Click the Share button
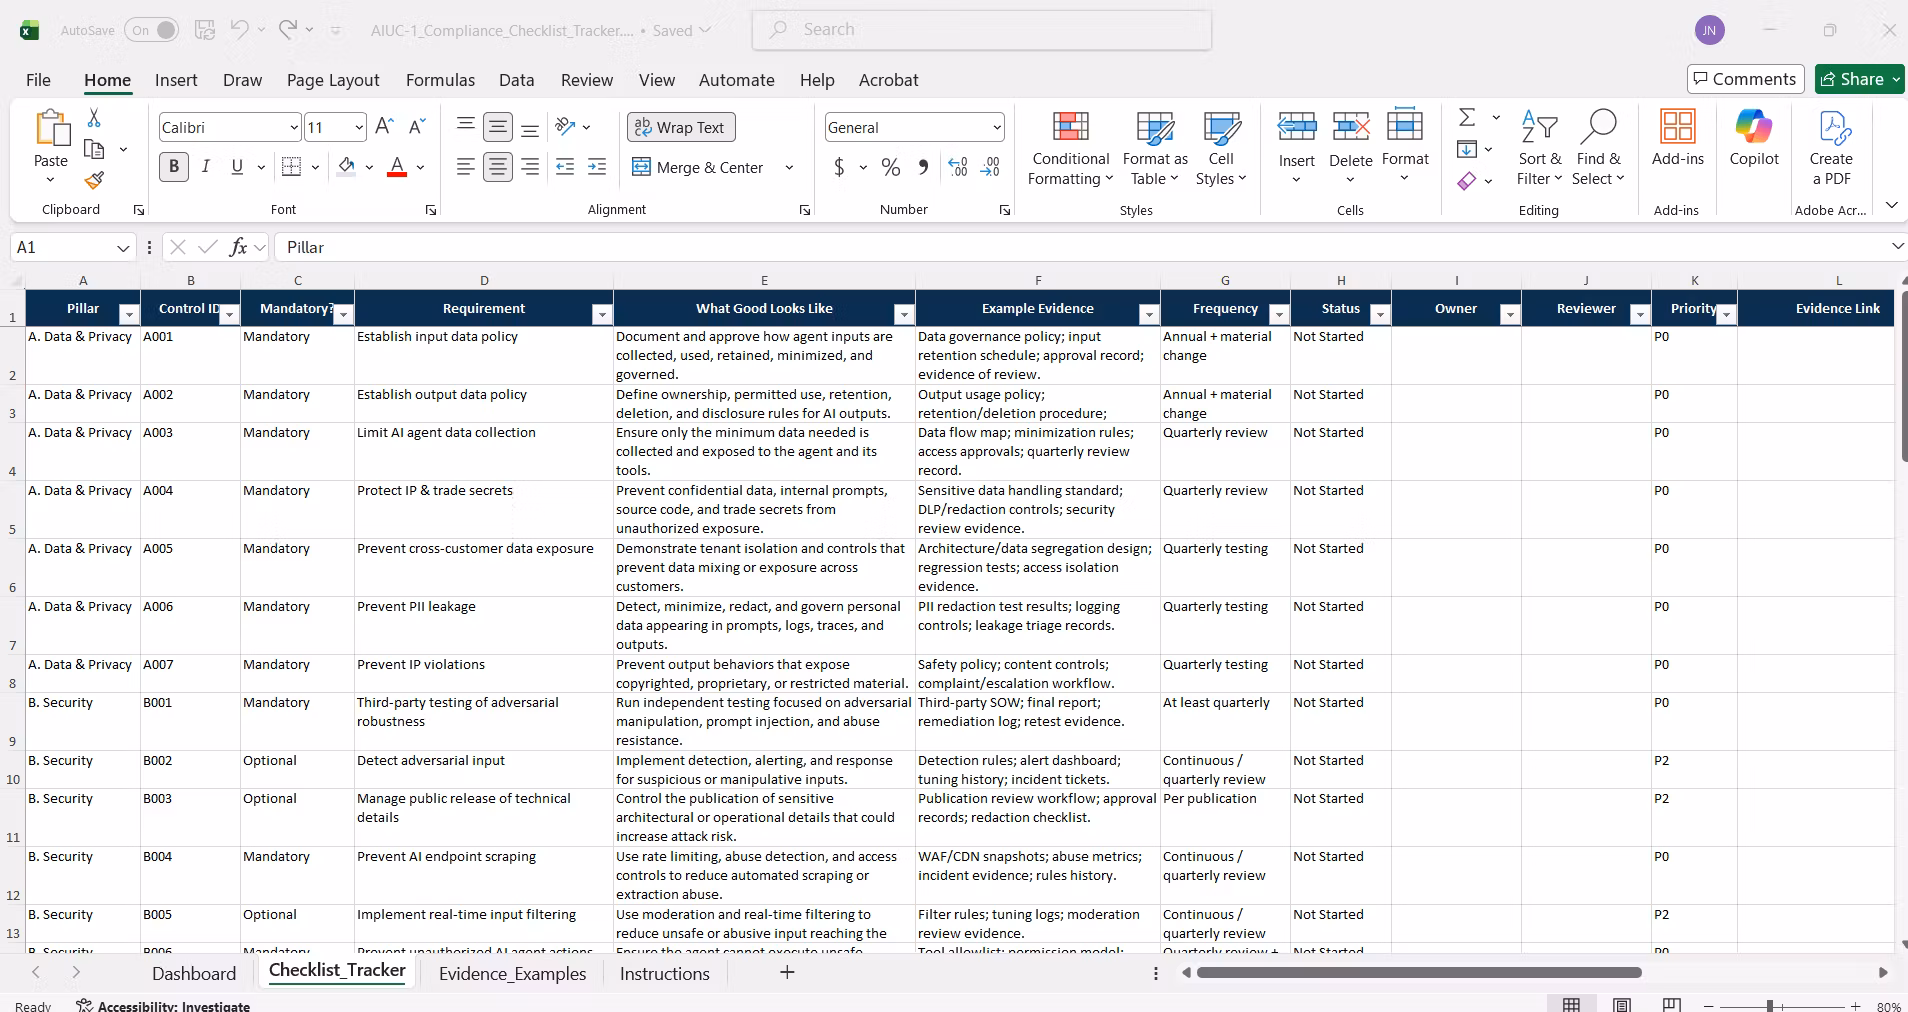 1860,79
